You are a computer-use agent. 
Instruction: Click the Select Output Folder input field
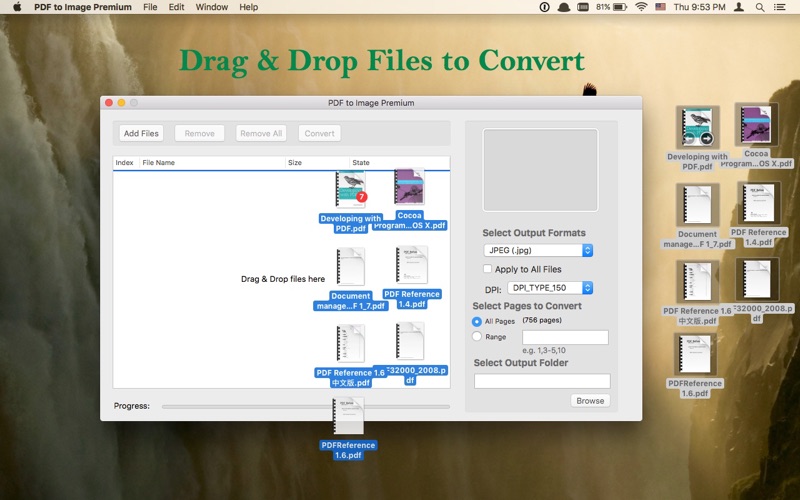[x=542, y=381]
